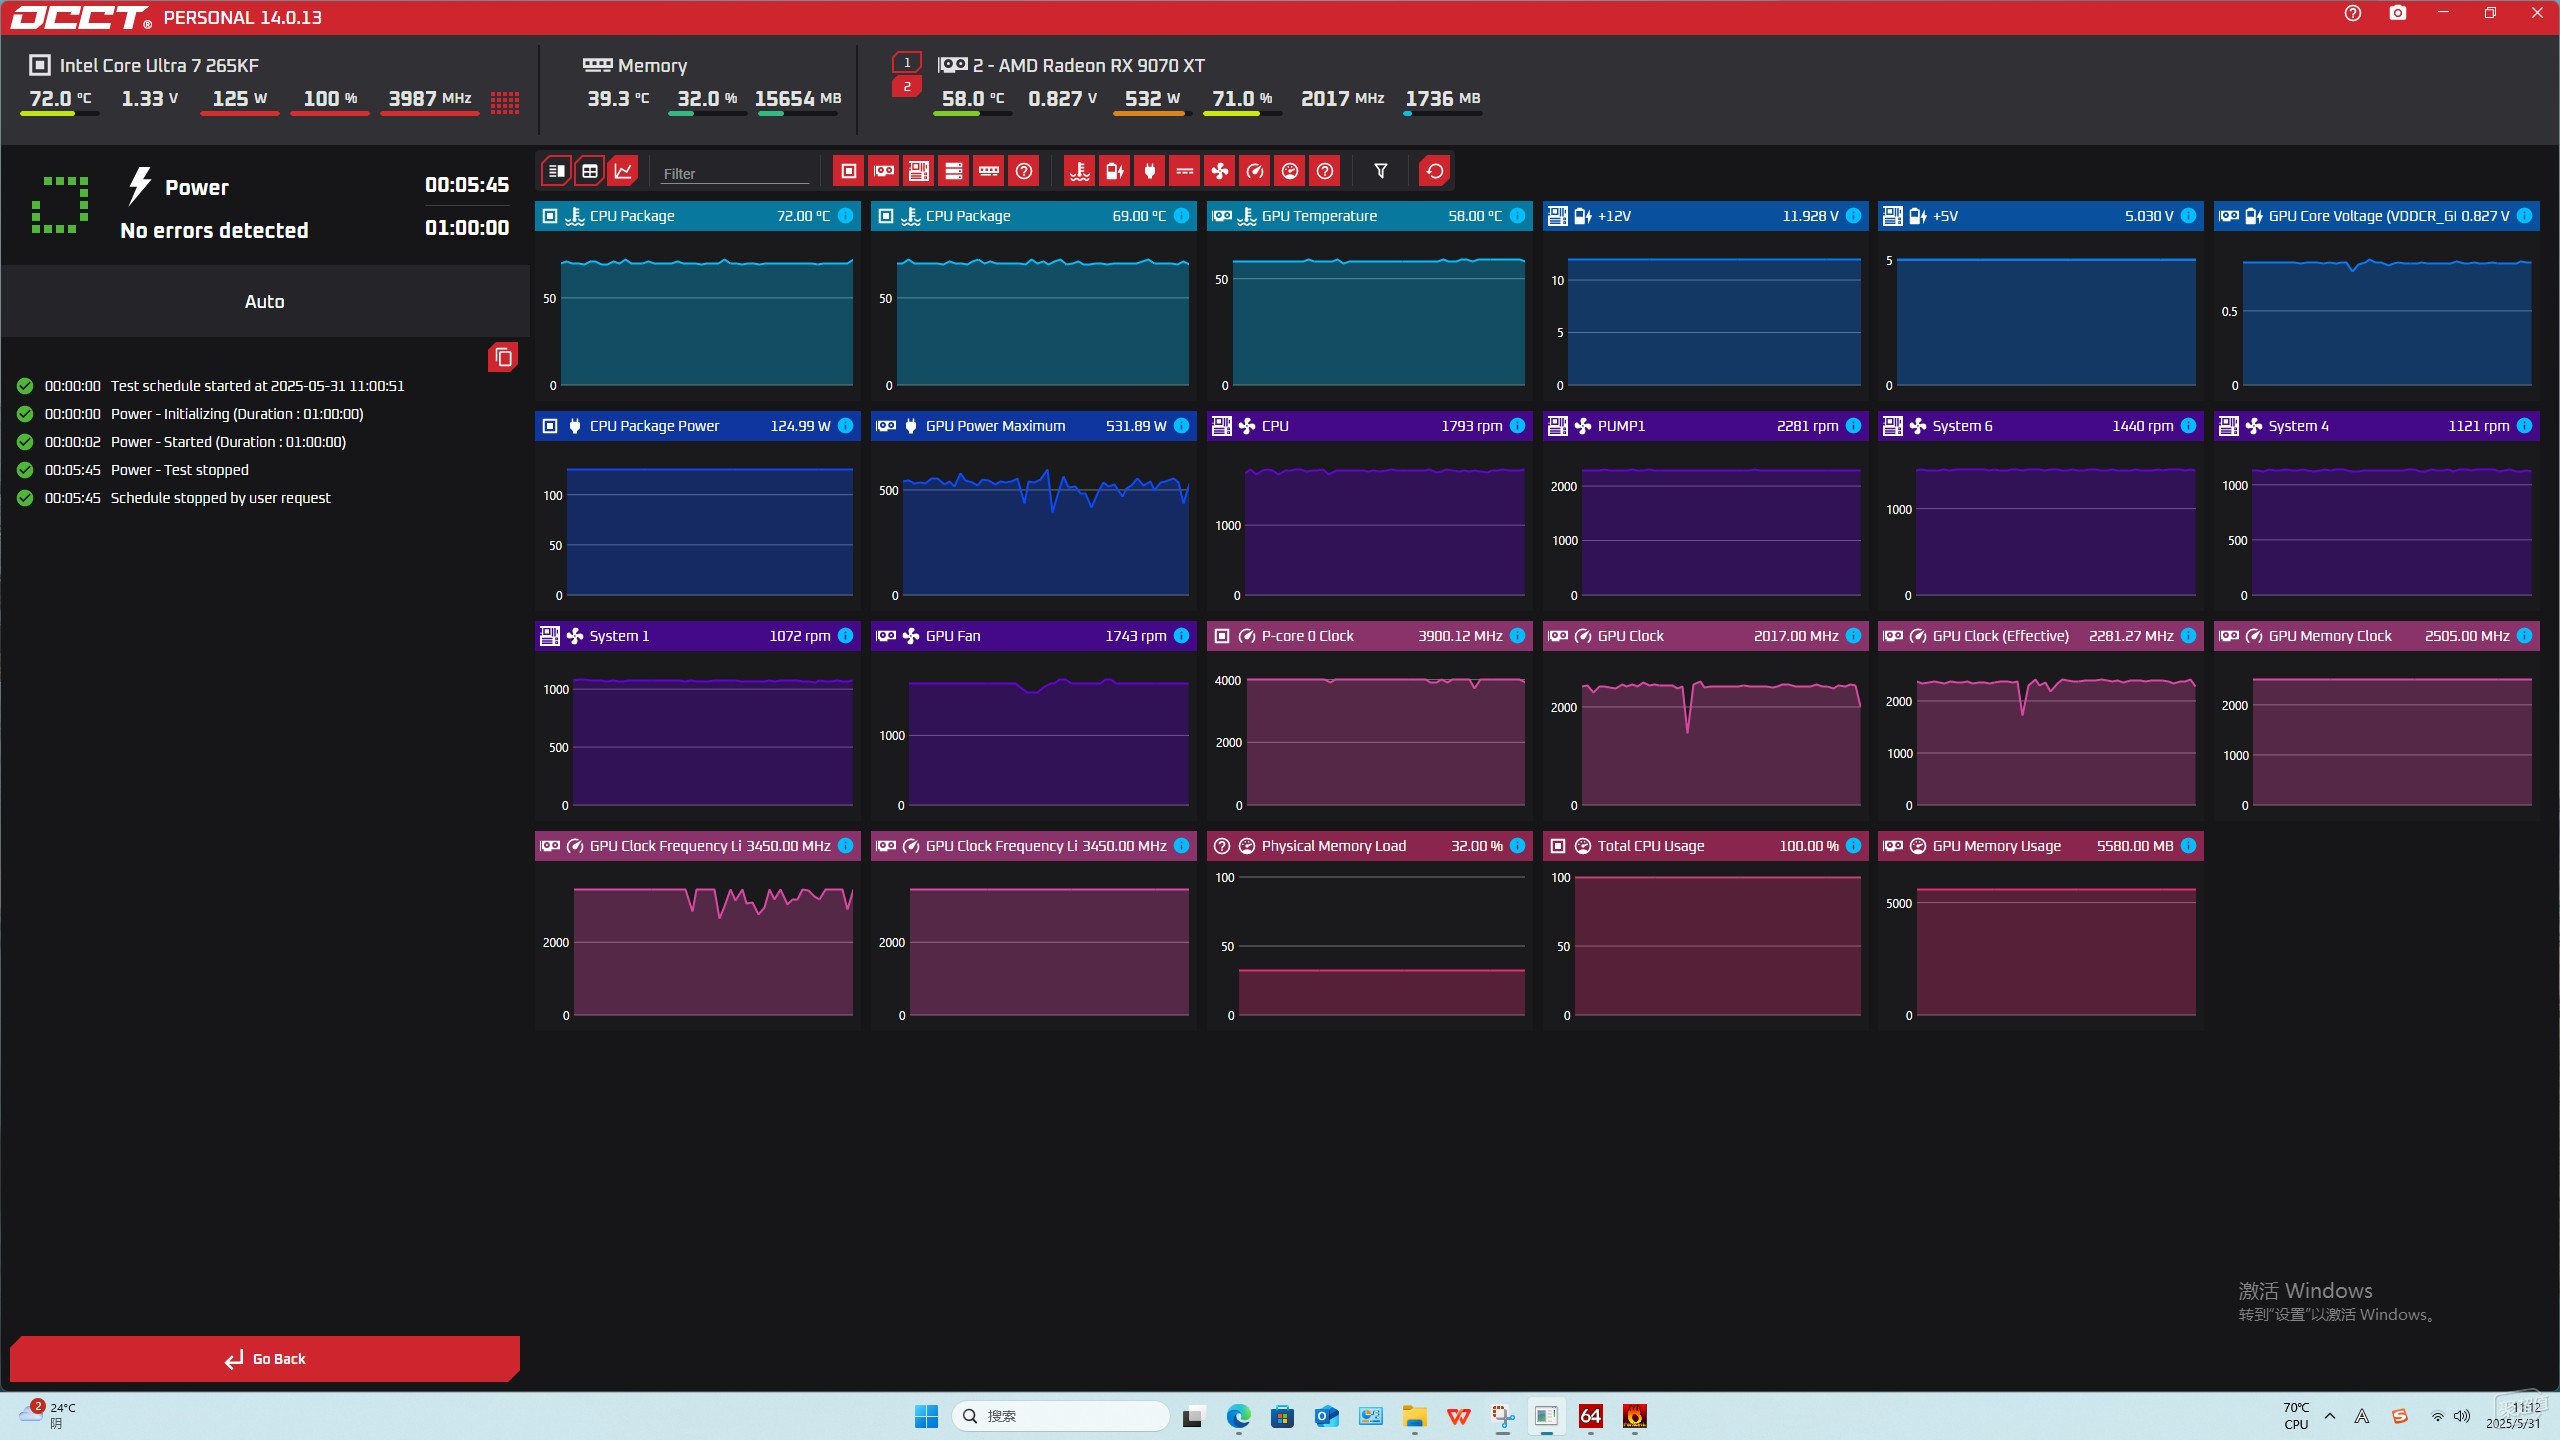Screen dimensions: 2560x1440
Task: Toggle the unknown sensor type filter
Action: [1325, 171]
